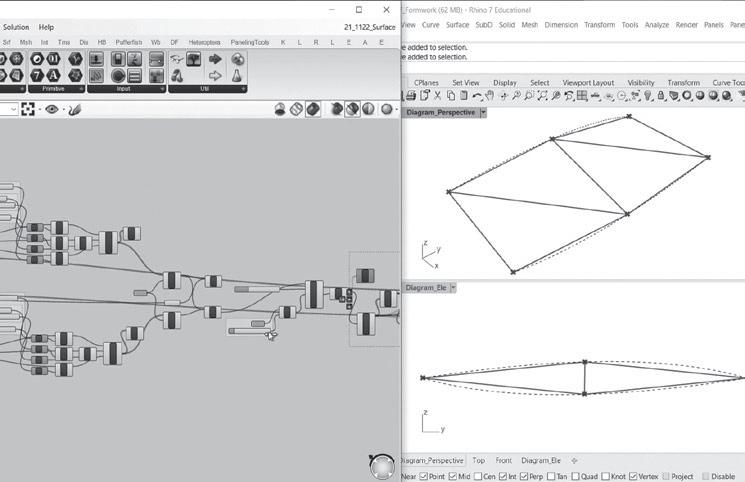745x482 pixels.
Task: Switch to Rhino Viewport Layout toolbar tab
Action: 588,83
